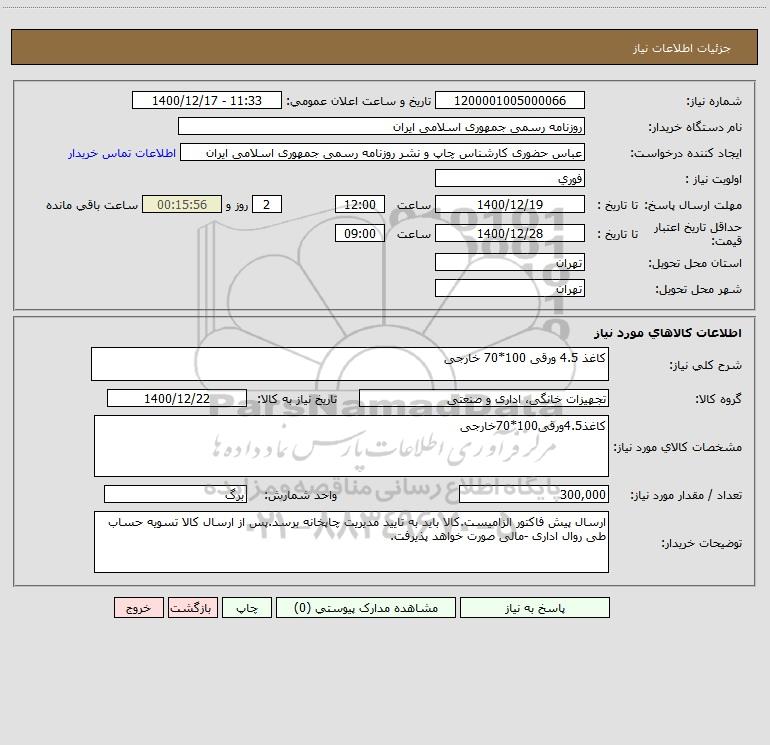
Task: Click the label تاریخ نیاز به کالا
Action: 297,399
